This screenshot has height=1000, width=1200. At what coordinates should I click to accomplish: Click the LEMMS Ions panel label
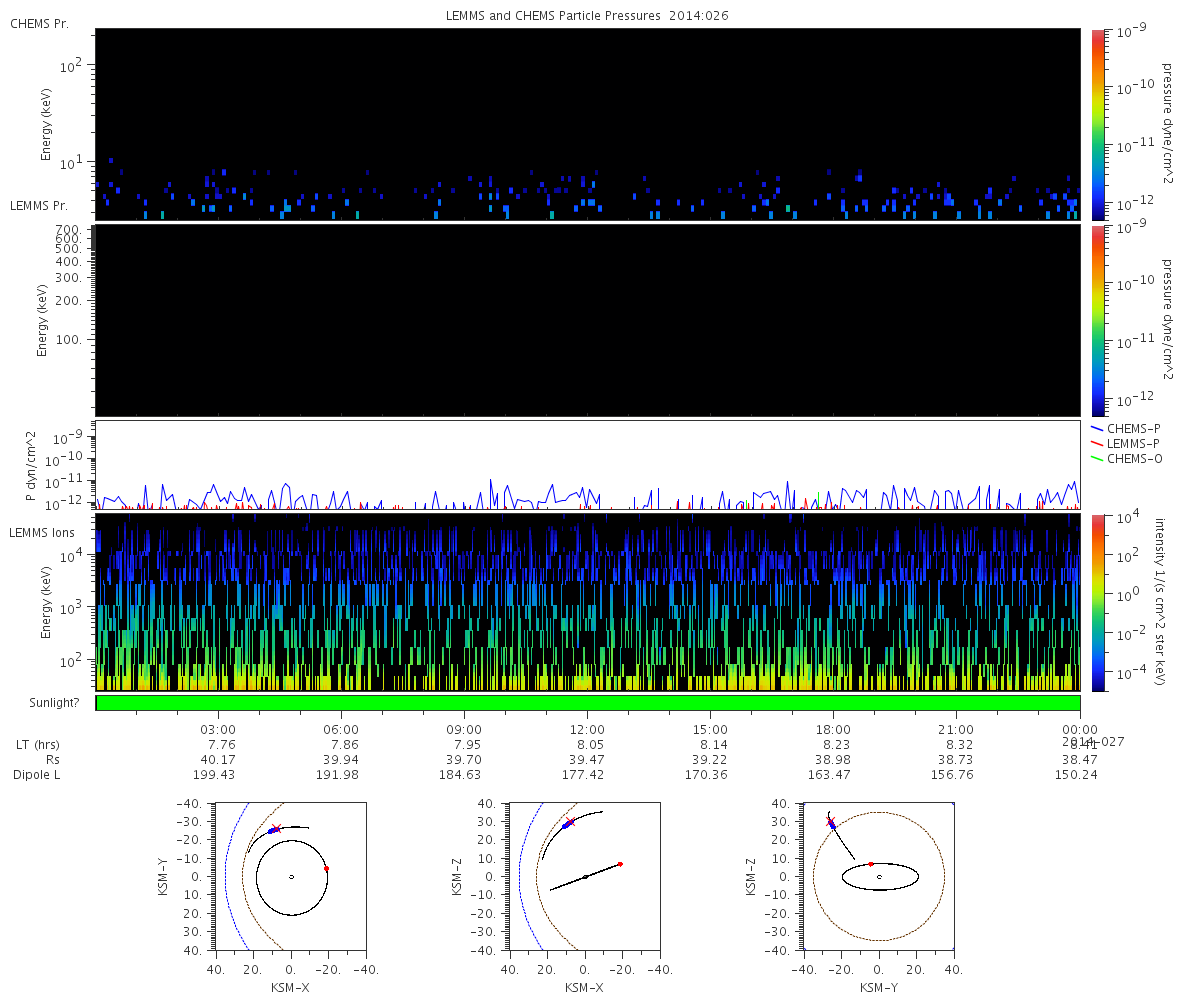pos(40,533)
